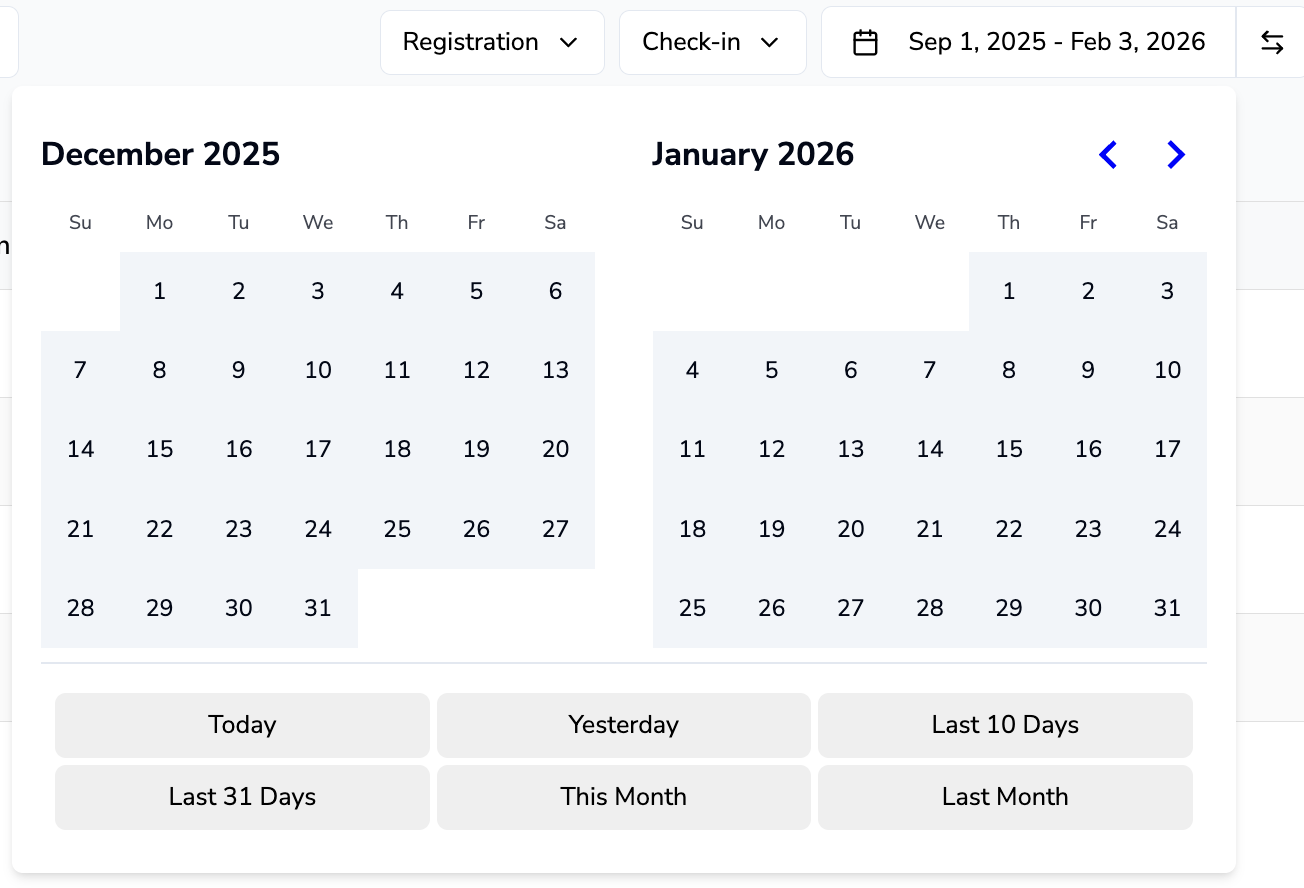This screenshot has width=1304, height=888.
Task: Click the swap arrows icon at top right
Action: point(1271,42)
